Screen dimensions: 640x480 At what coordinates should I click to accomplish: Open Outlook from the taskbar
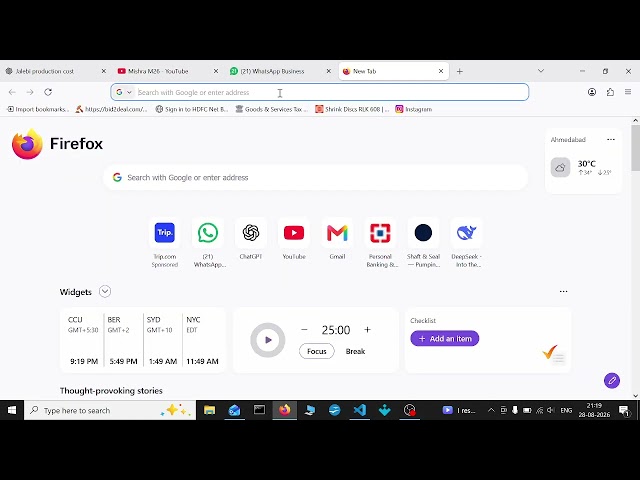[235, 410]
